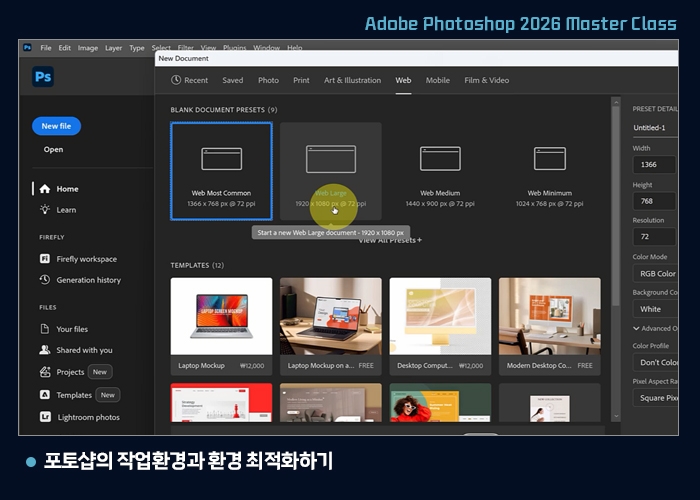
Task: Switch to the Art & Illustration tab
Action: (x=353, y=80)
